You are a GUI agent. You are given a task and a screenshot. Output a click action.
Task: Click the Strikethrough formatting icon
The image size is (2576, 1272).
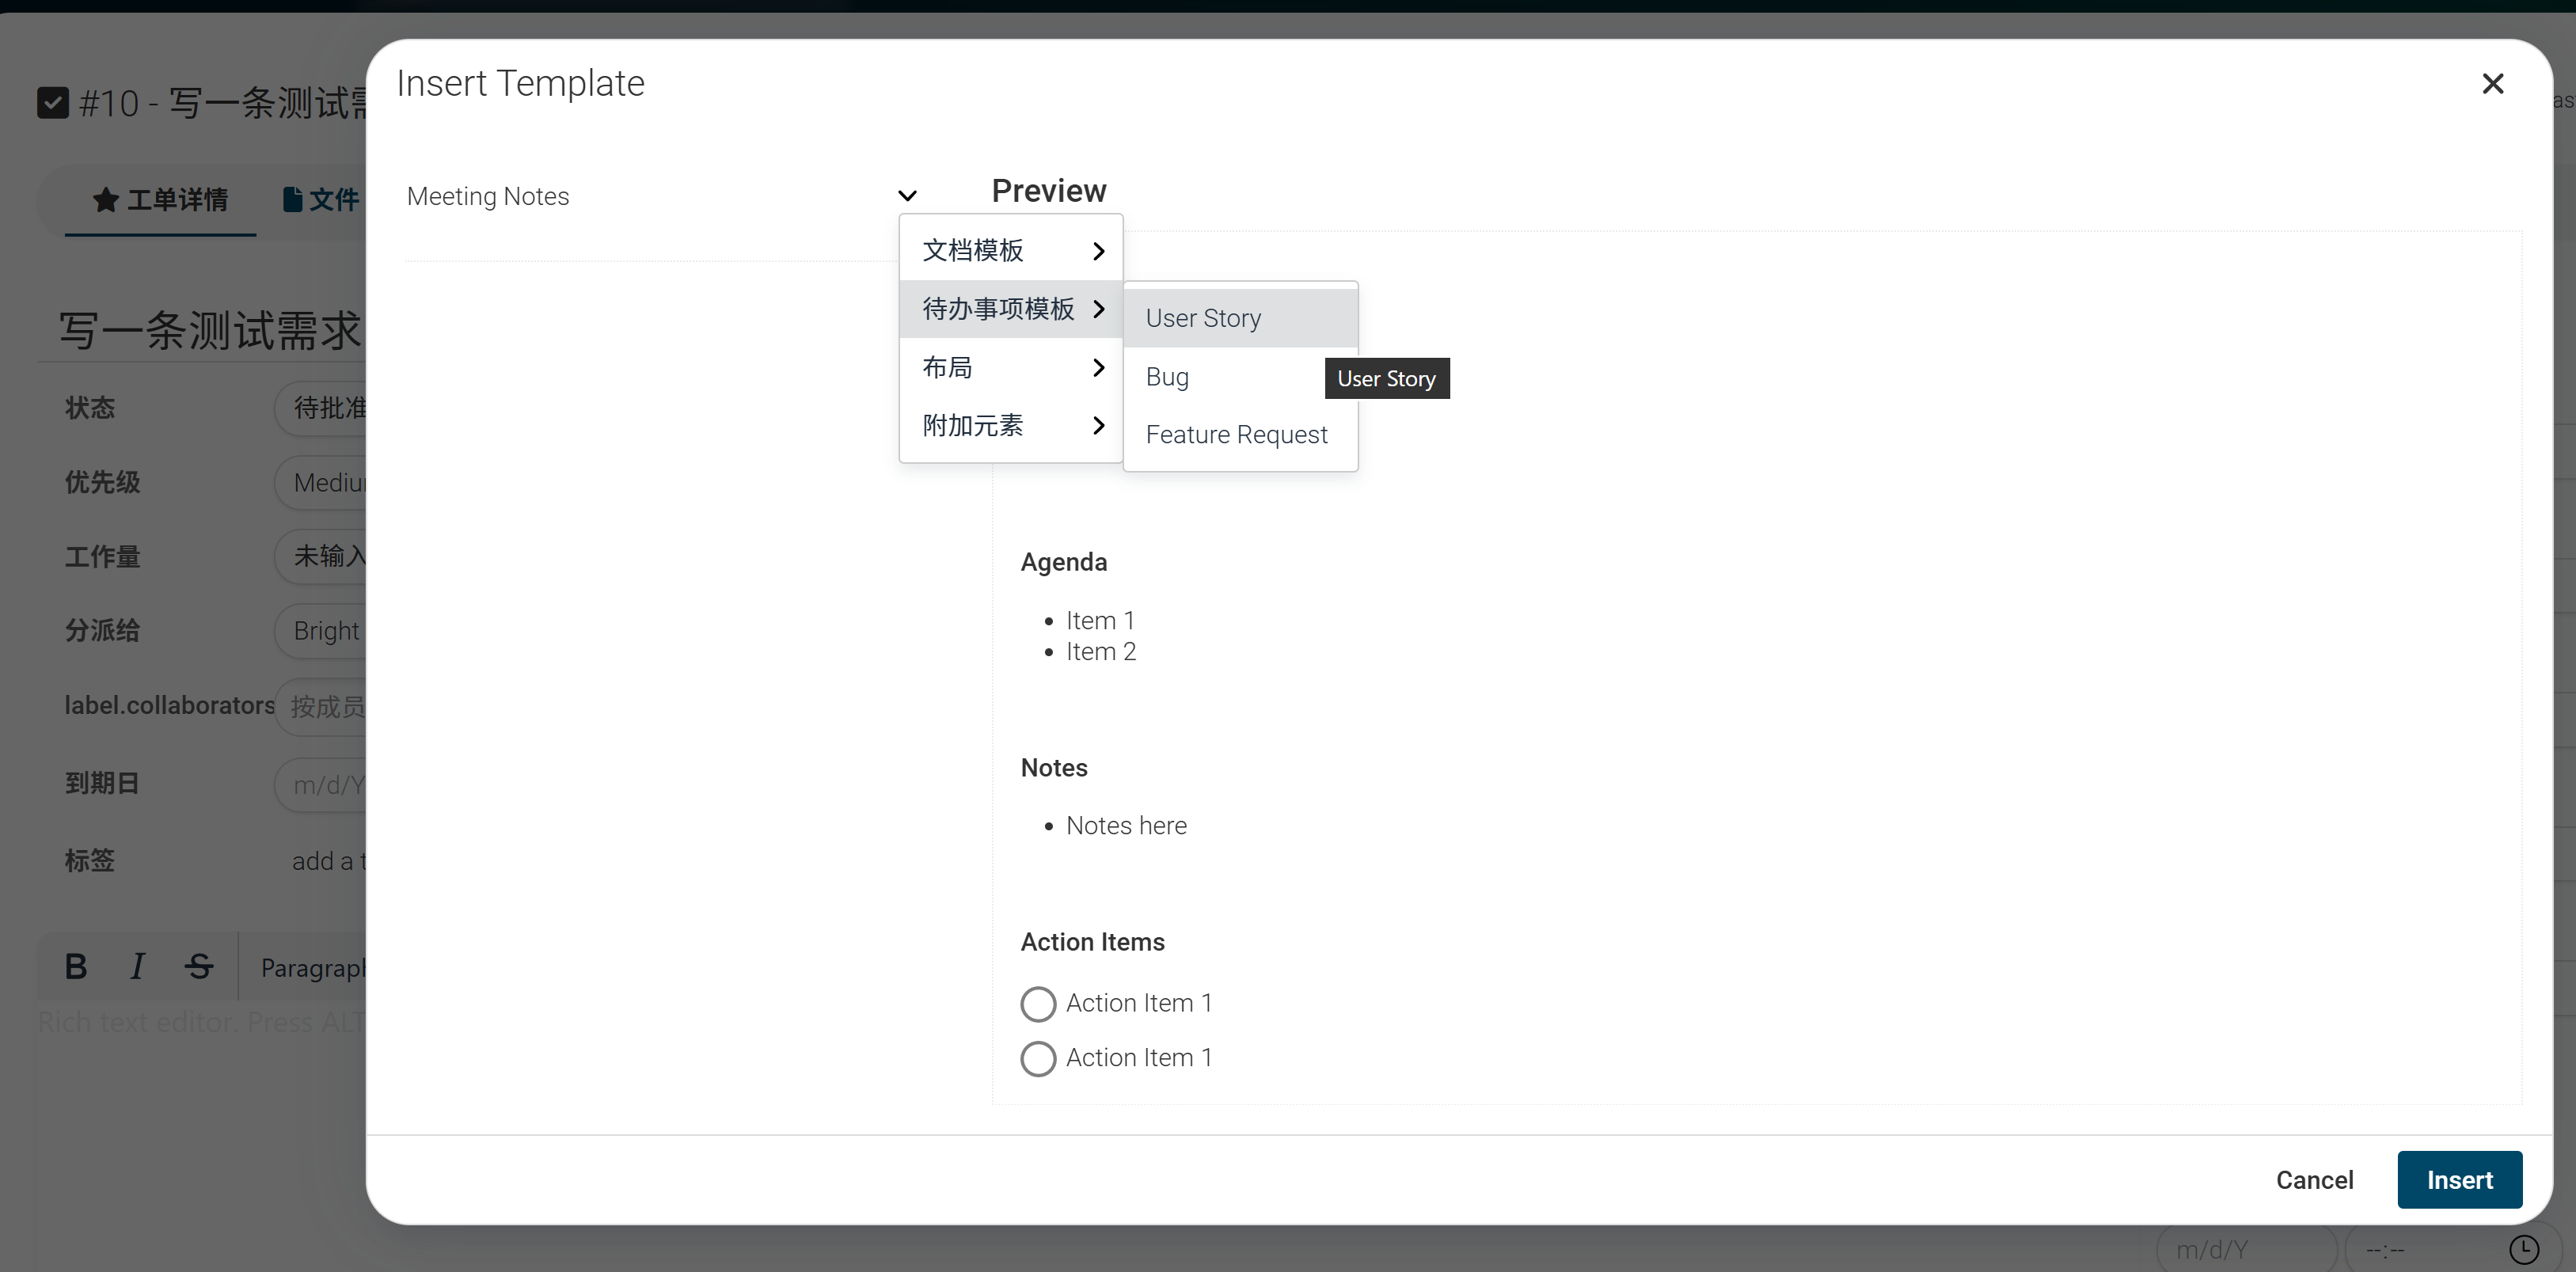coord(199,966)
